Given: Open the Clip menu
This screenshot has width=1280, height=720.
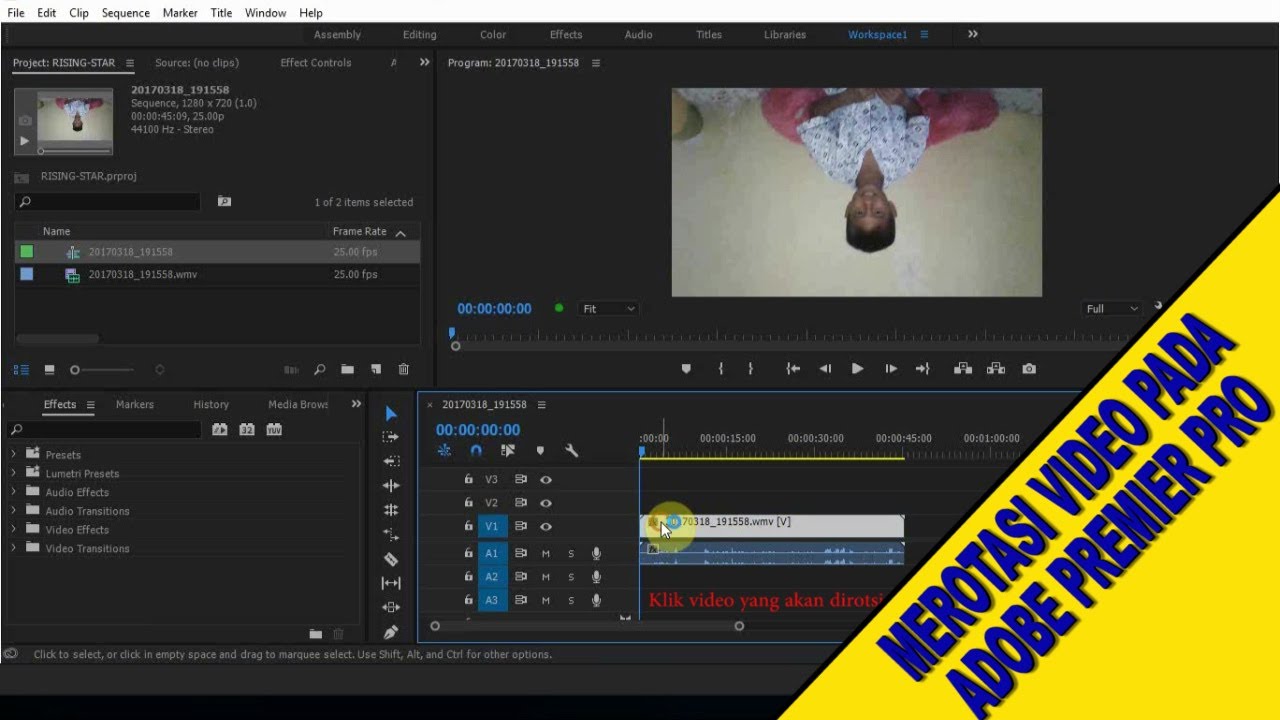Looking at the screenshot, I should [x=79, y=13].
